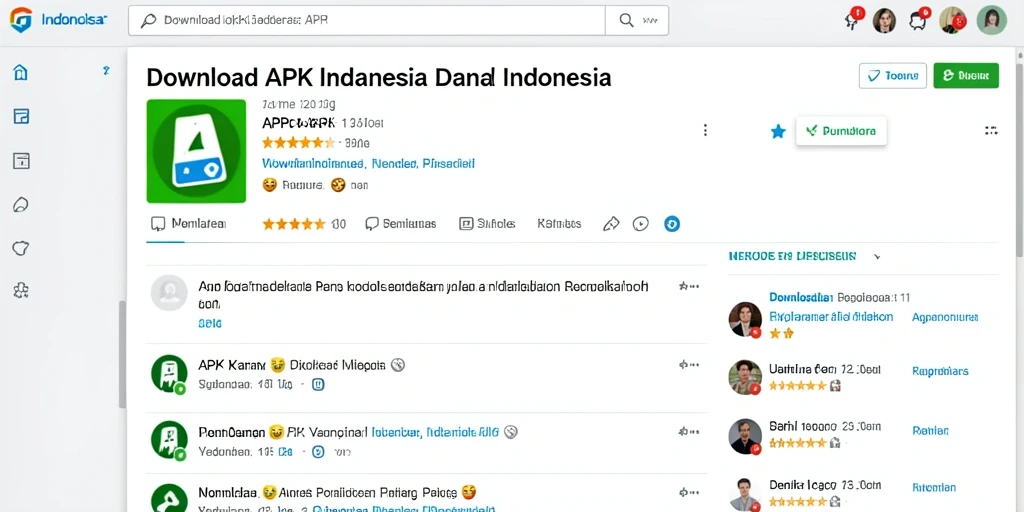The width and height of the screenshot is (1024, 512).
Task: Open the puzzle-piece sidebar icon
Action: coord(21,290)
